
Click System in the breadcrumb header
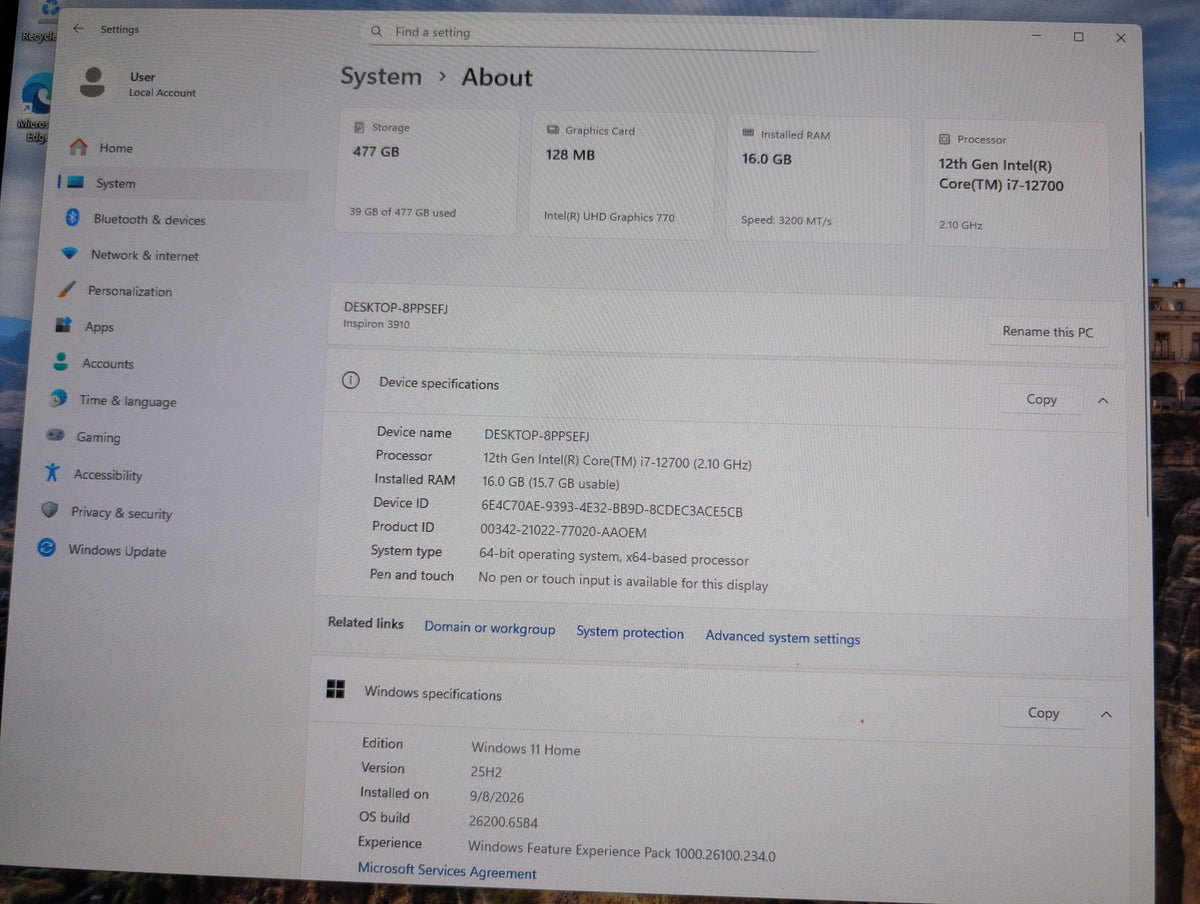point(380,76)
